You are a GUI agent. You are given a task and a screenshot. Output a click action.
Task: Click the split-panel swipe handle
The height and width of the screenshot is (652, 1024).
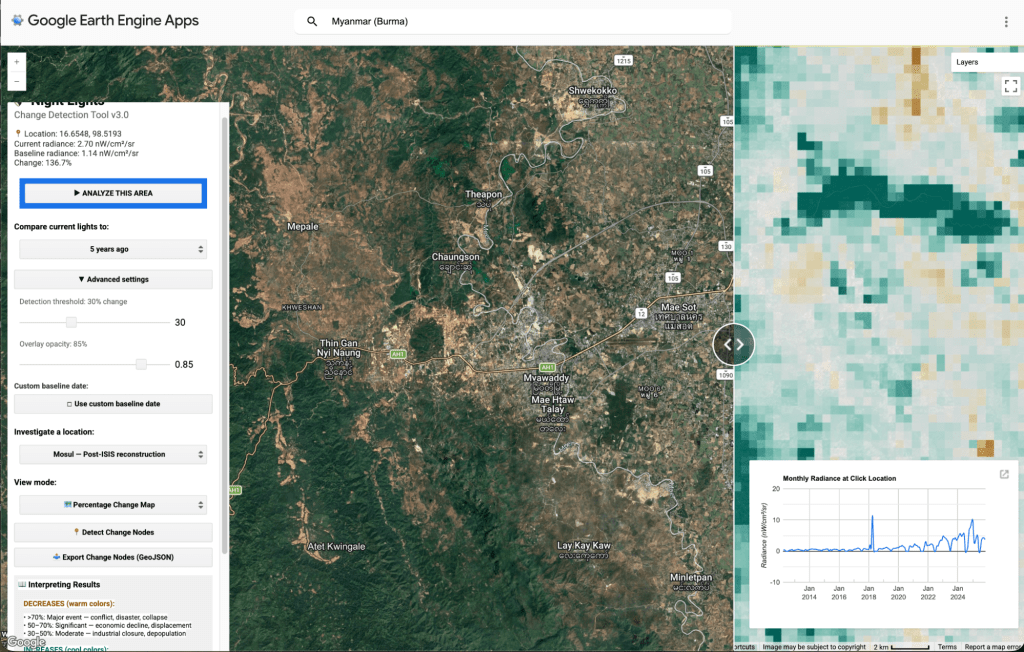[x=733, y=344]
